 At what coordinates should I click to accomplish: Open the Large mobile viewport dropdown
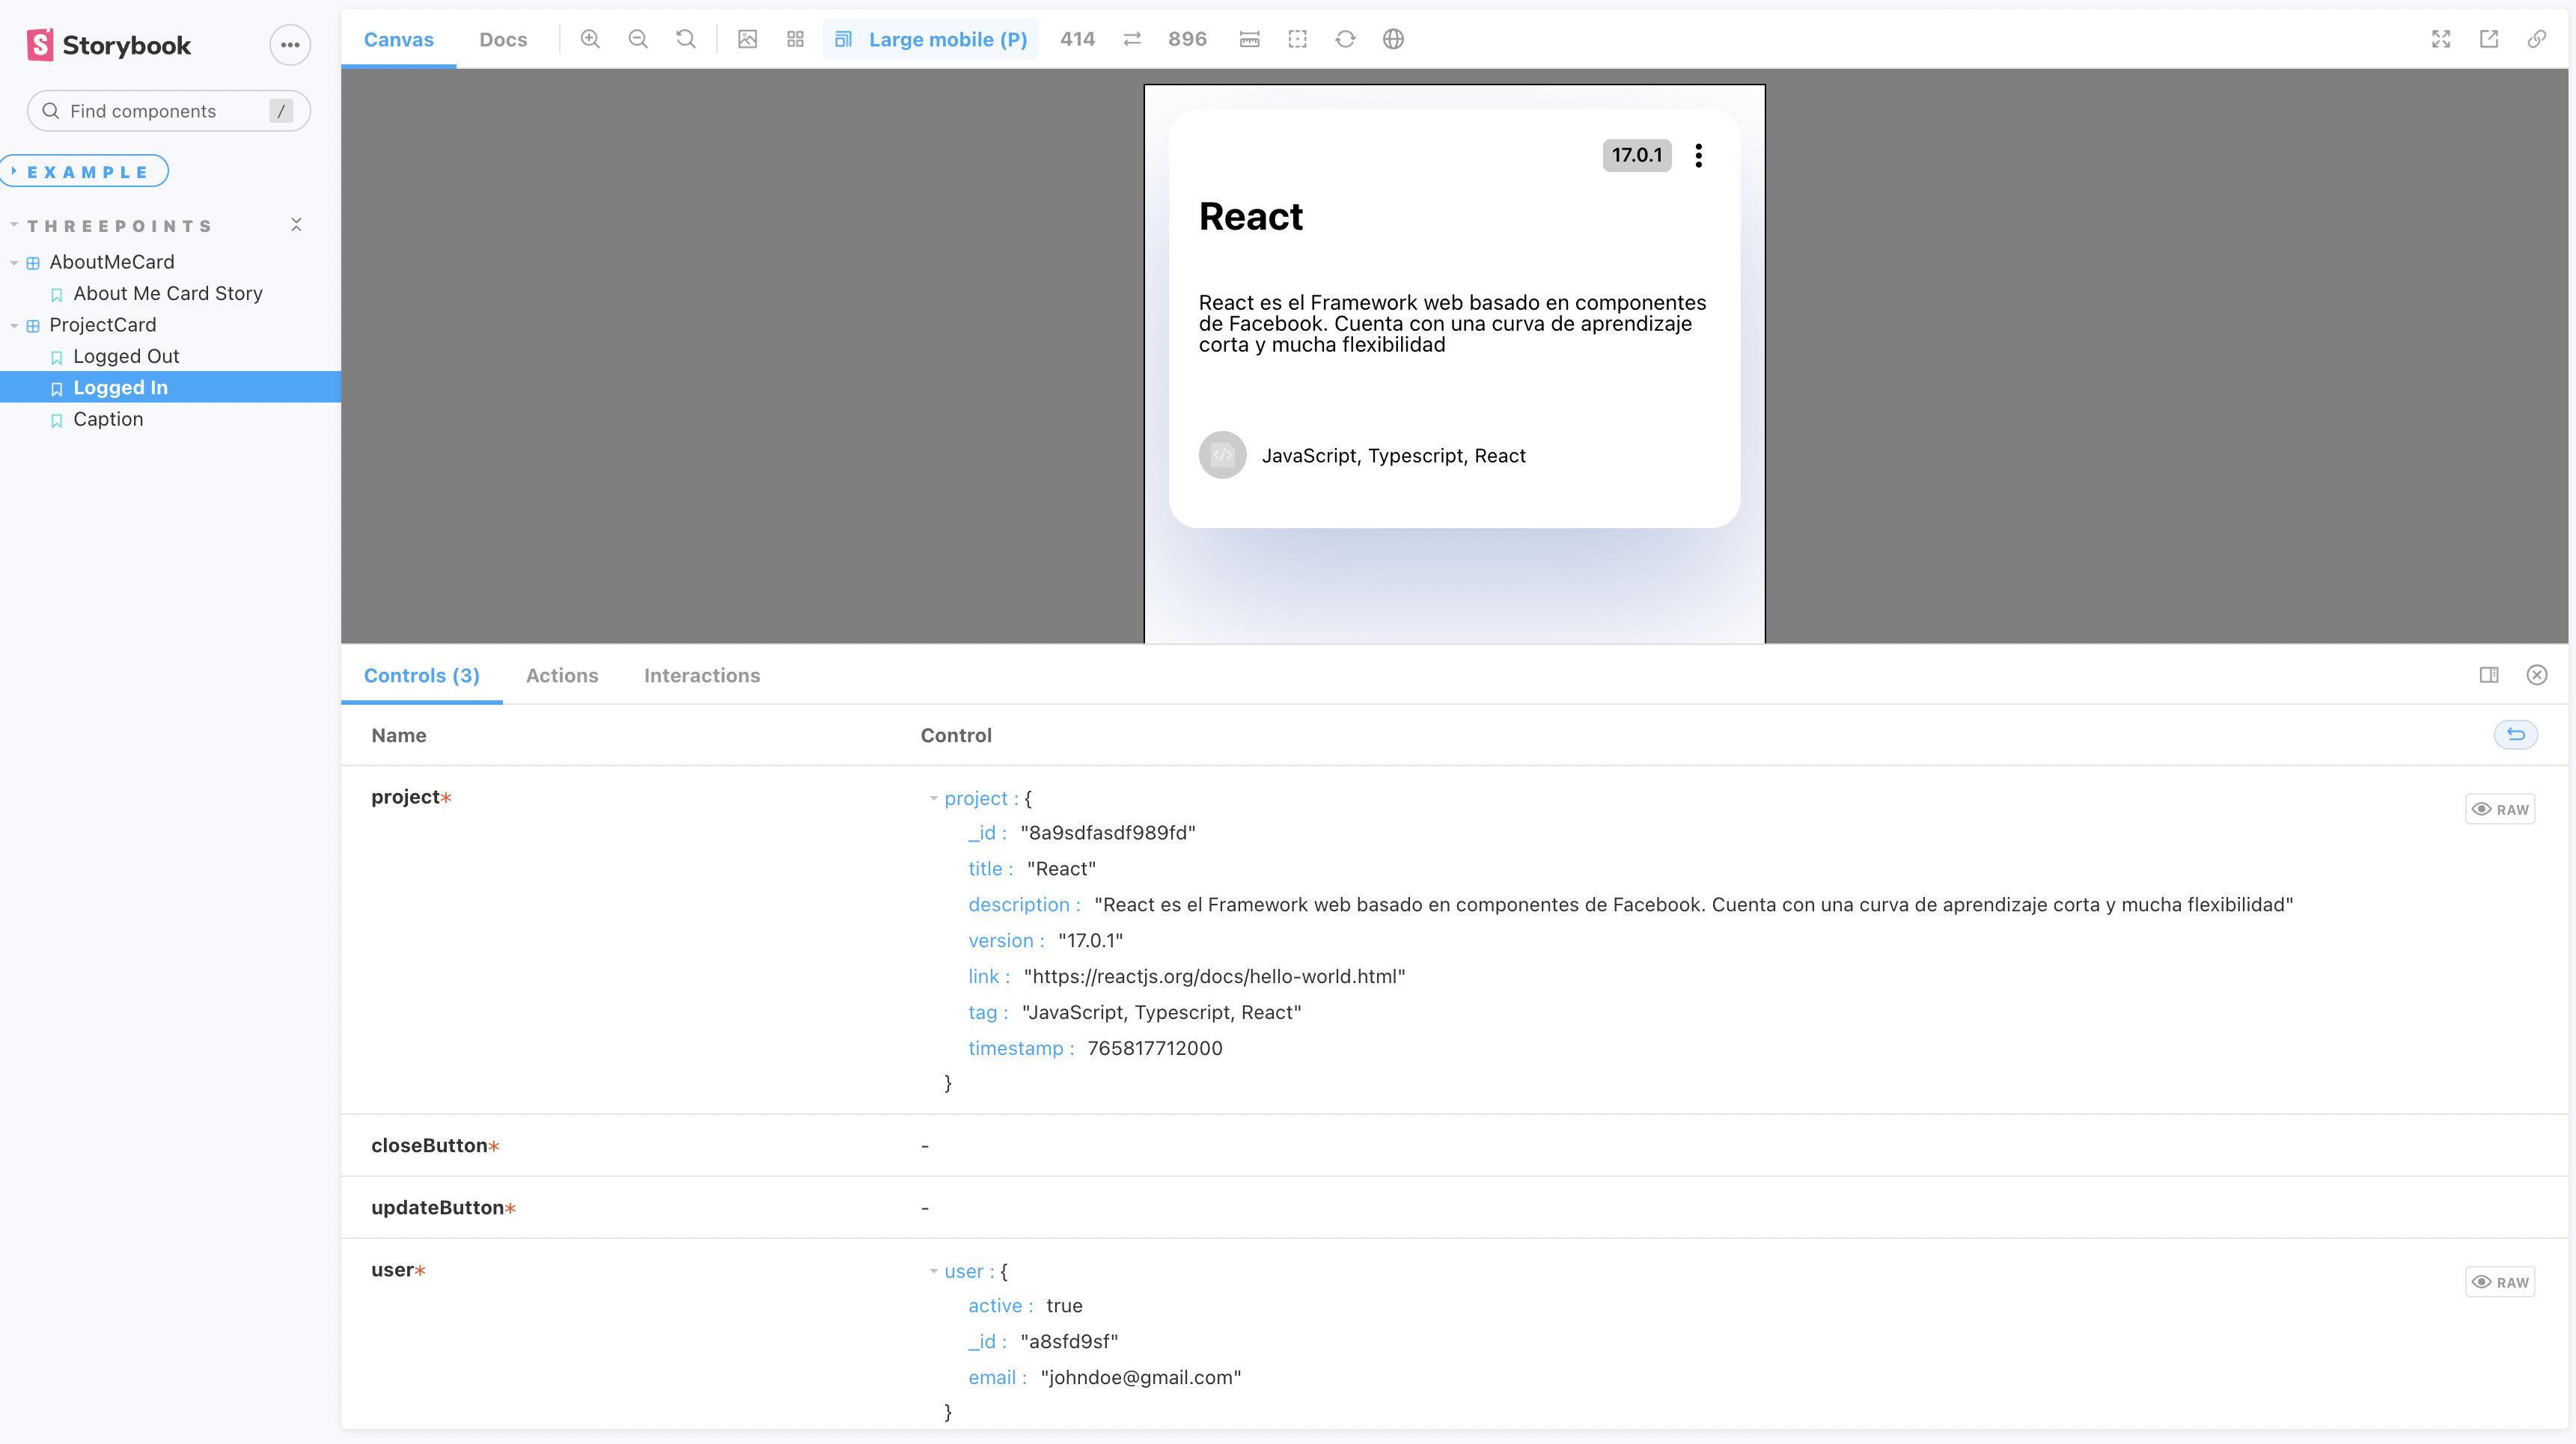(931, 39)
